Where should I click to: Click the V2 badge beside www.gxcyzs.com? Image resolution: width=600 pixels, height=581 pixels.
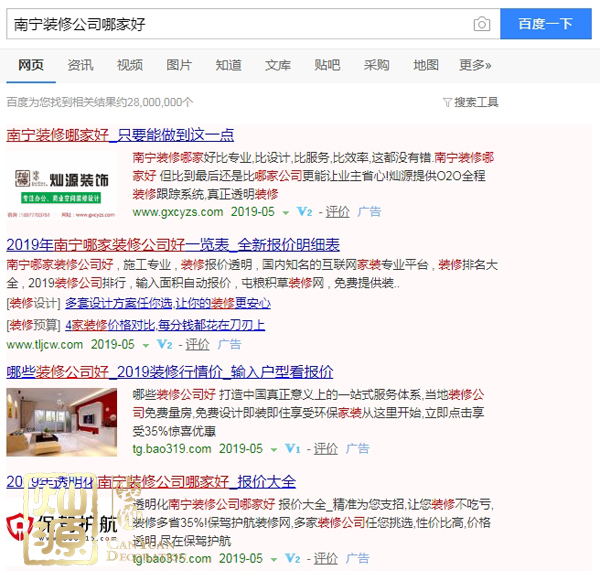(x=306, y=212)
